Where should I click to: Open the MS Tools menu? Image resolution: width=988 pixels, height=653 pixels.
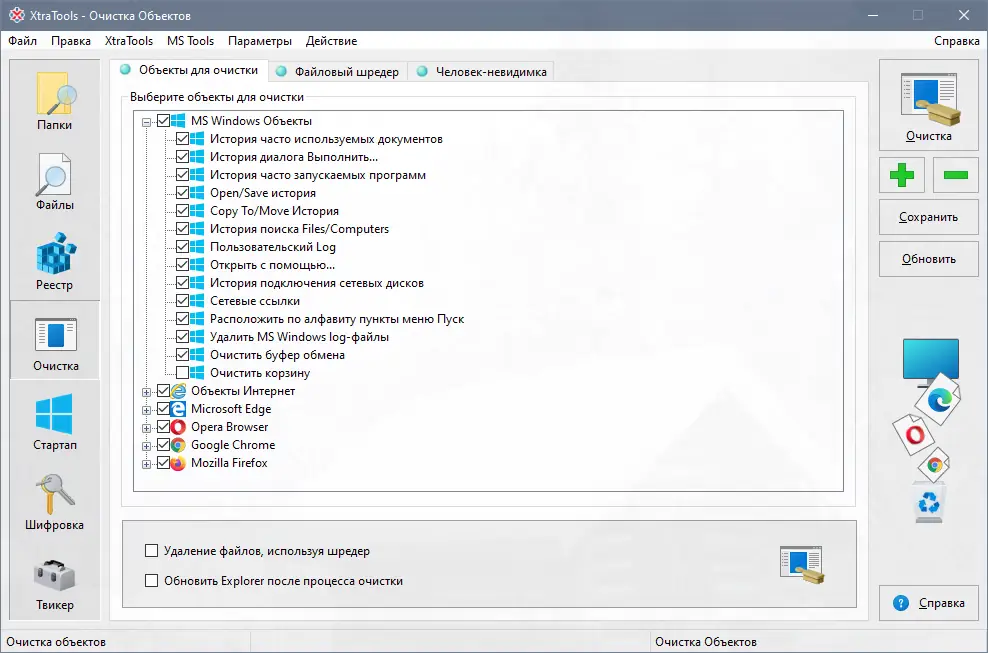coord(190,41)
